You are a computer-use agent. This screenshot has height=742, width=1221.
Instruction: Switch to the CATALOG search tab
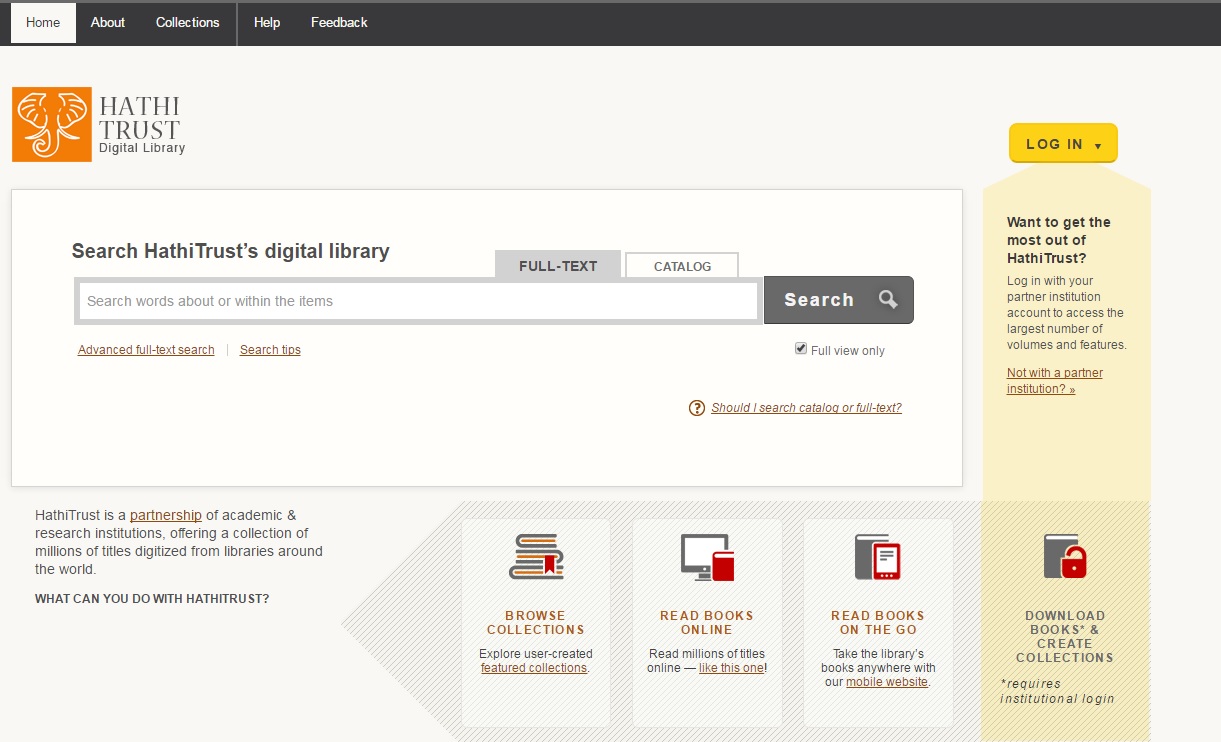(682, 266)
